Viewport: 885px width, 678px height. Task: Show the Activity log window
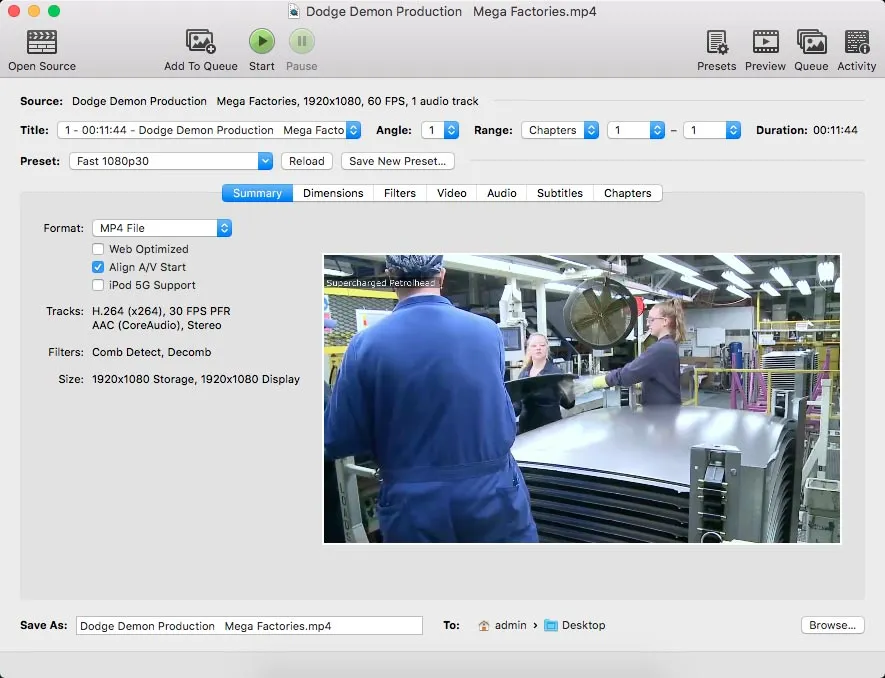[x=856, y=42]
